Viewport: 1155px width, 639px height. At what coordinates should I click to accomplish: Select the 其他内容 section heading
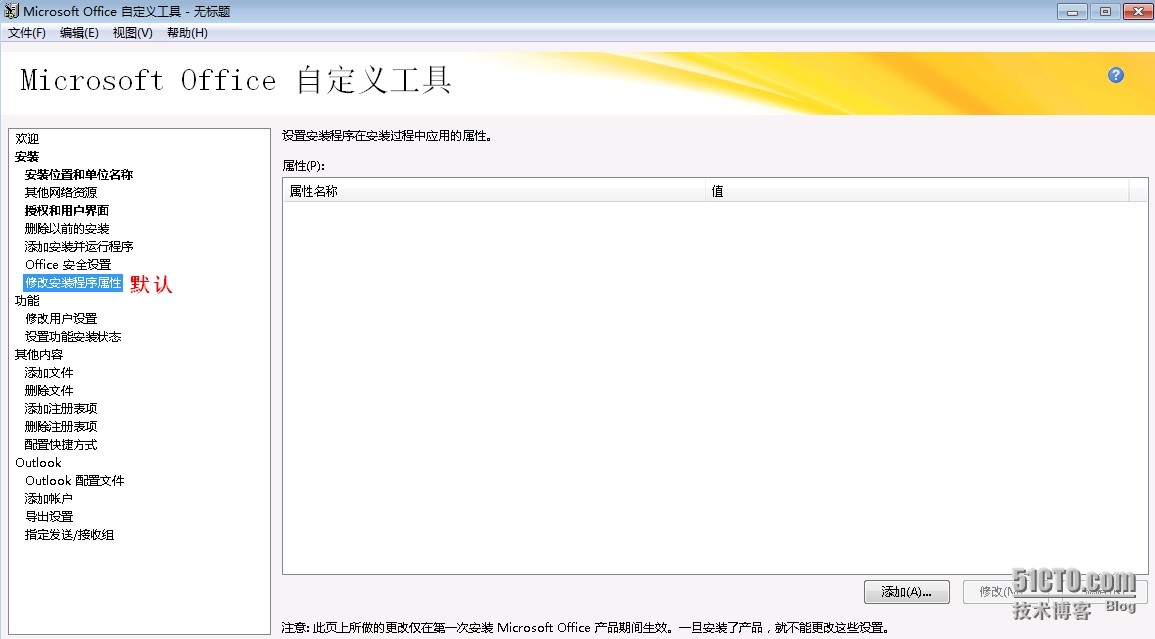pos(39,355)
